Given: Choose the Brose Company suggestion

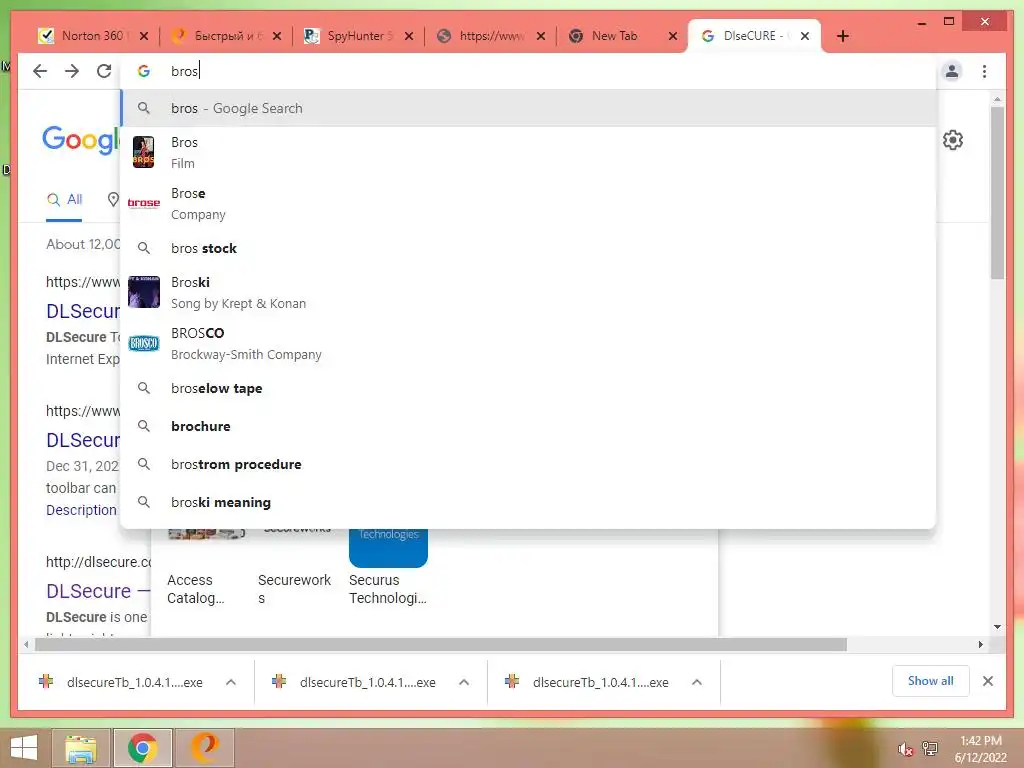Looking at the screenshot, I should point(528,204).
